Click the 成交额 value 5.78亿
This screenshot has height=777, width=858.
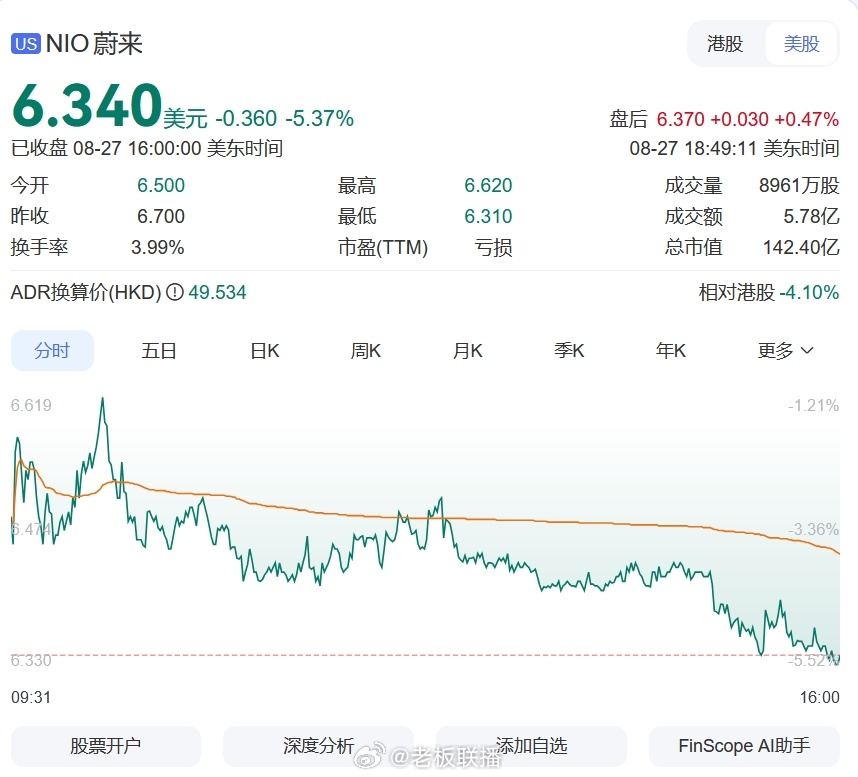[811, 216]
